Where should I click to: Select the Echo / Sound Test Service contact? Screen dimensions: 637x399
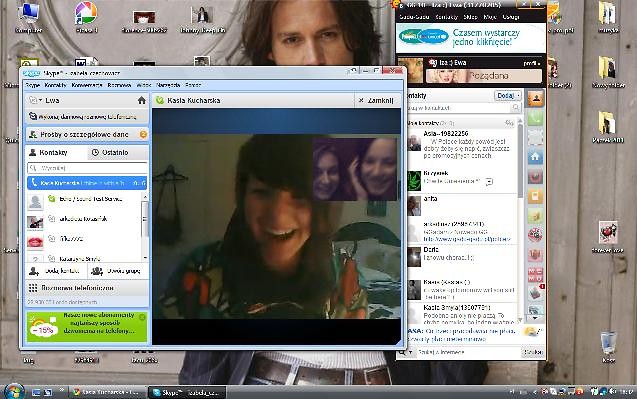[84, 199]
